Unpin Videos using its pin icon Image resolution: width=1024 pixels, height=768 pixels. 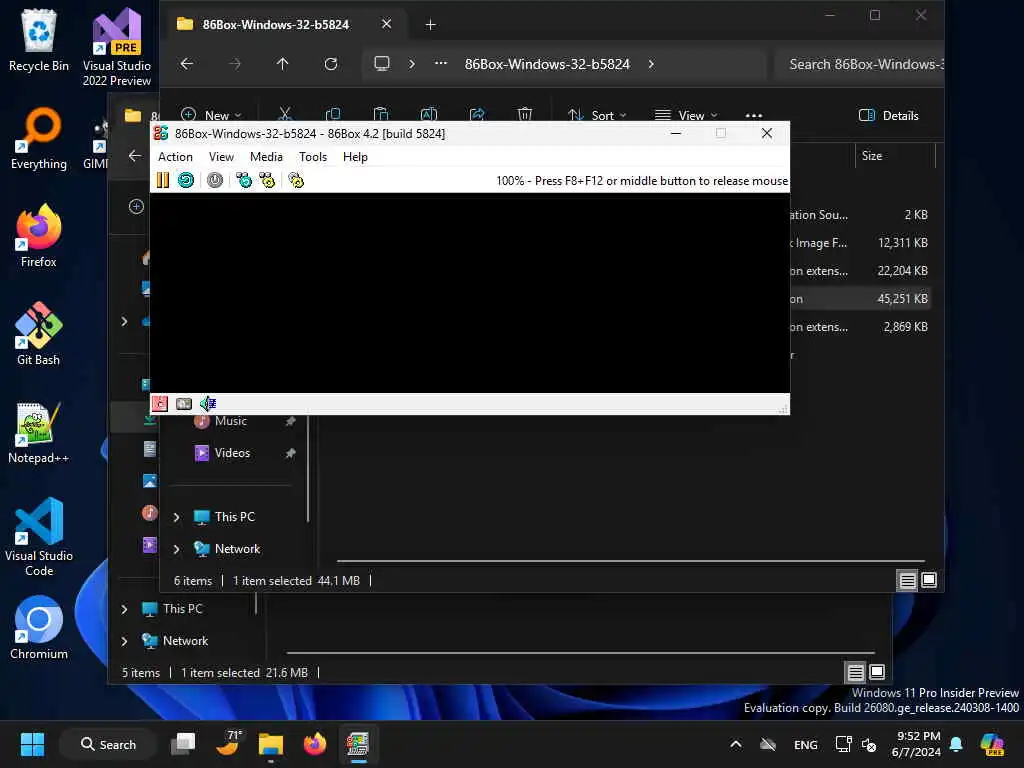290,453
